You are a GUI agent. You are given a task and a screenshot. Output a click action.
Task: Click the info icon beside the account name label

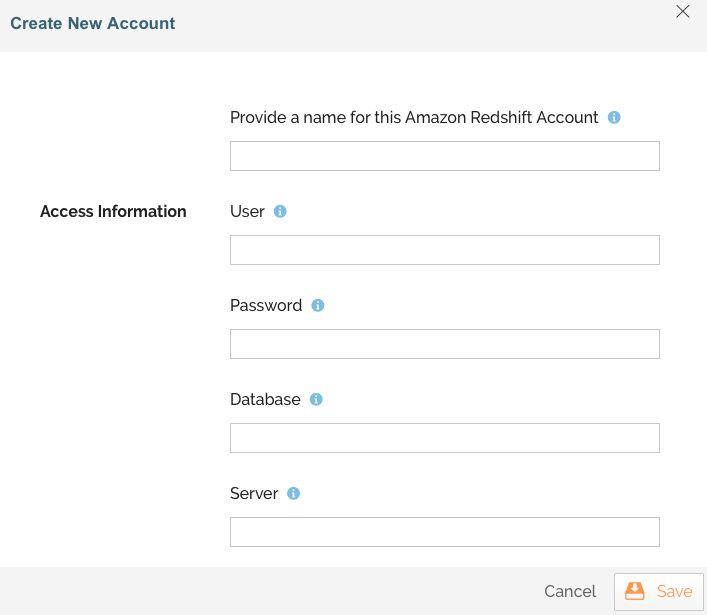click(614, 117)
